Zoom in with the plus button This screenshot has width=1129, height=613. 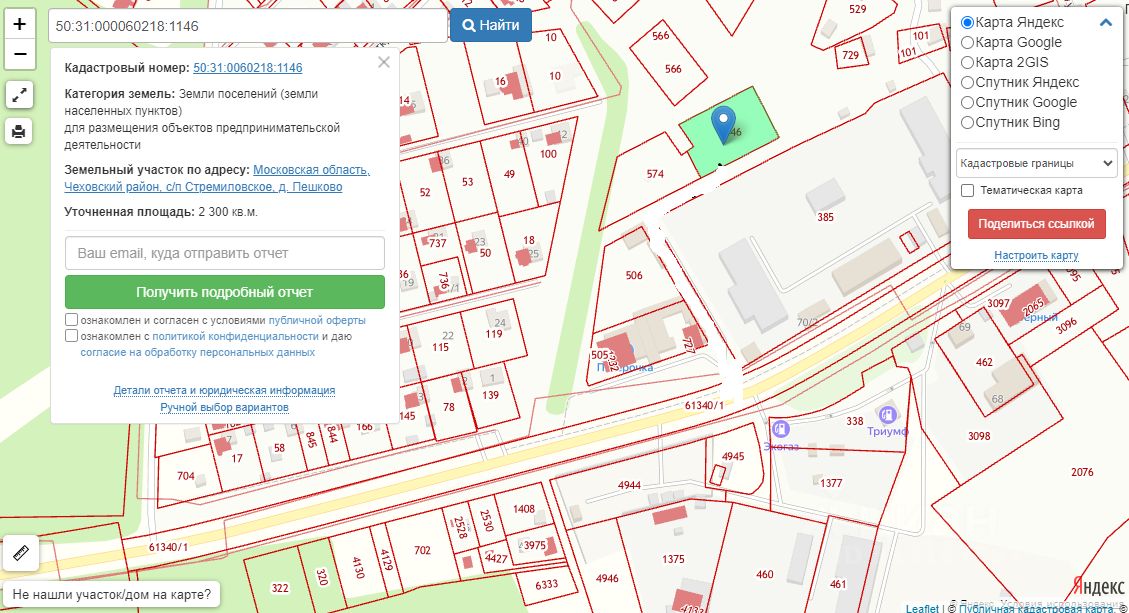(20, 24)
